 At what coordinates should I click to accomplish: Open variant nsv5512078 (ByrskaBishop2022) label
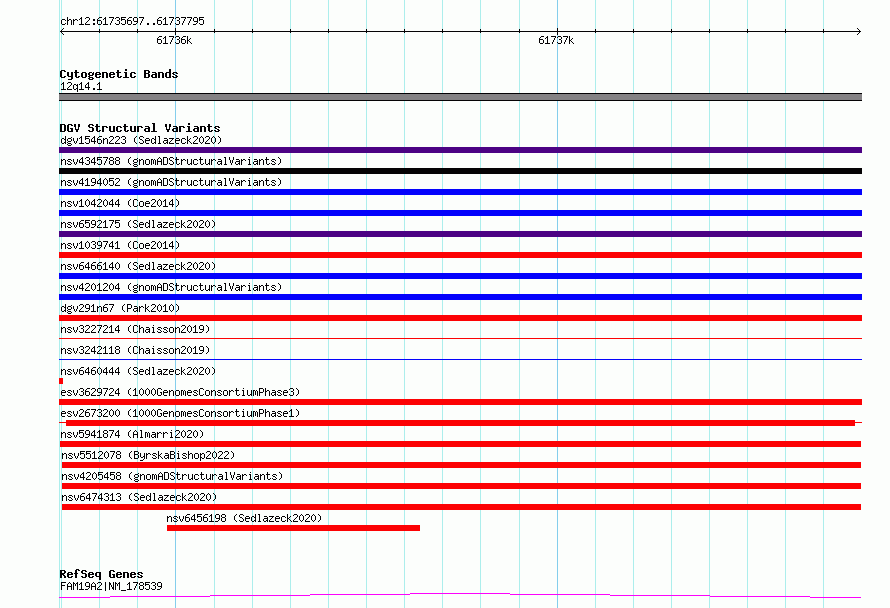(148, 455)
